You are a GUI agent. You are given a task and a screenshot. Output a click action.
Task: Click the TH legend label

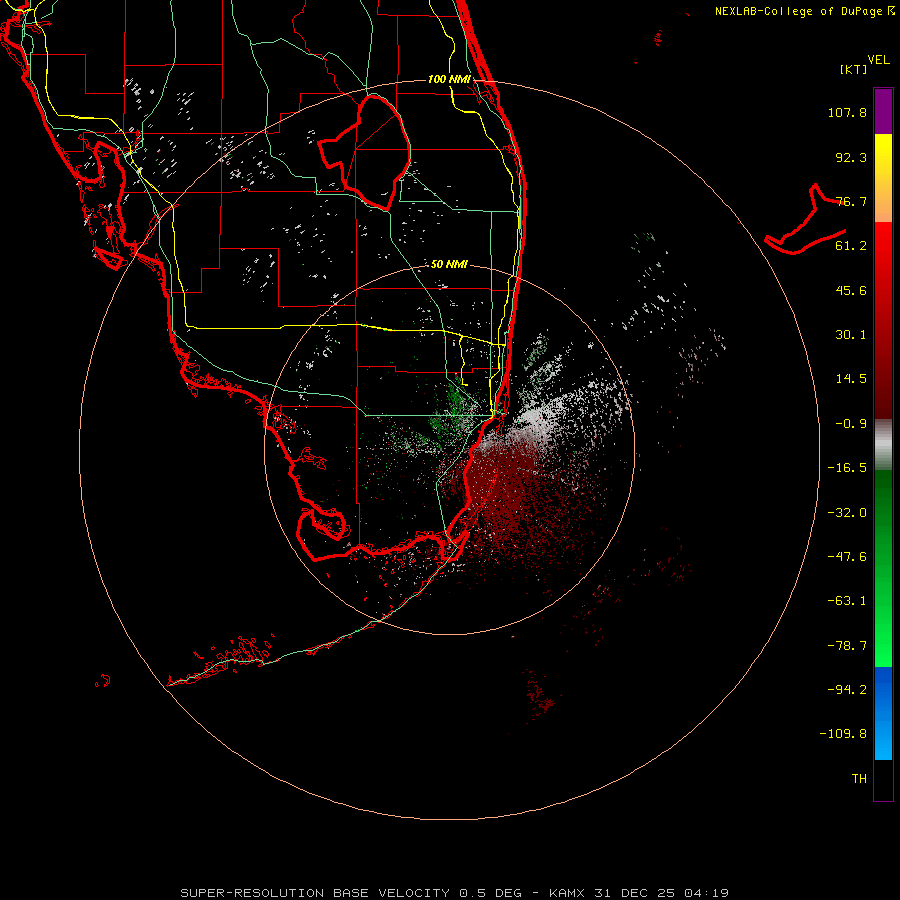click(x=859, y=779)
